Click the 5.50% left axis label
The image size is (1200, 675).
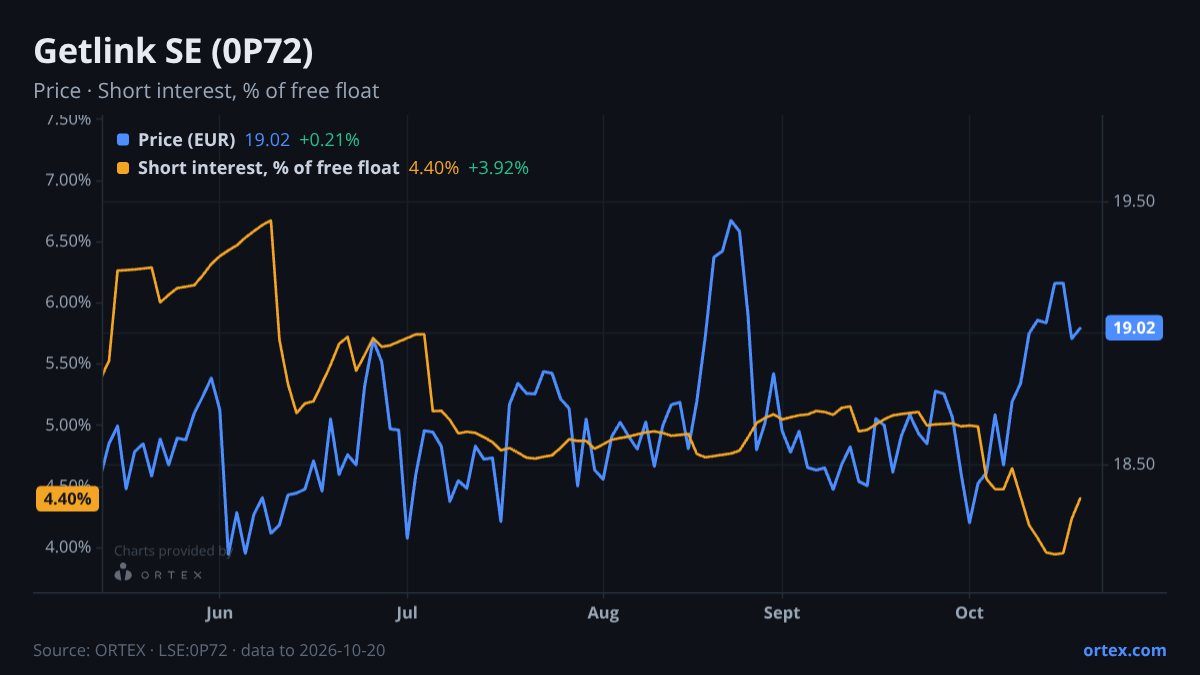point(69,363)
